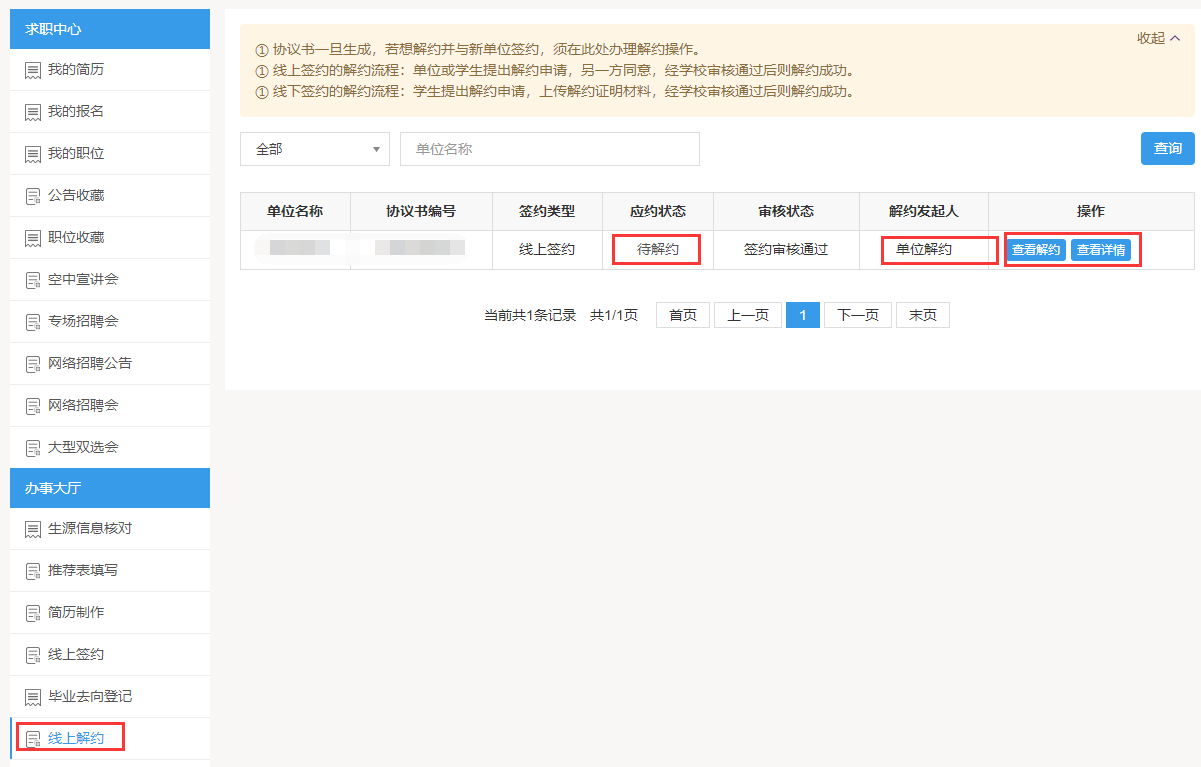Image resolution: width=1201 pixels, height=767 pixels.
Task: Click the 空中宣讲会 sidebar icon
Action: tap(33, 280)
